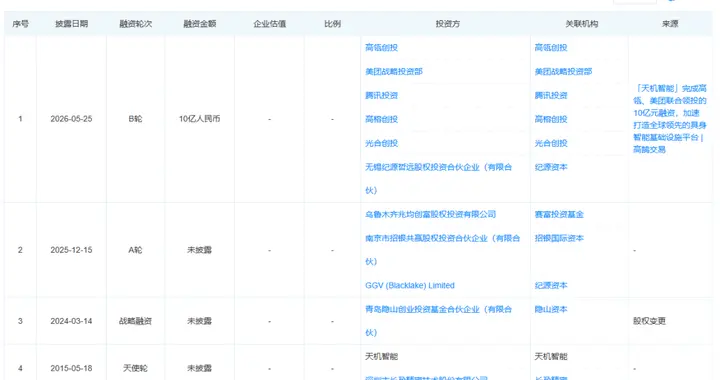This screenshot has width=720, height=380.
Task: Select 未披露 amount in the A轮 row
Action: (199, 250)
